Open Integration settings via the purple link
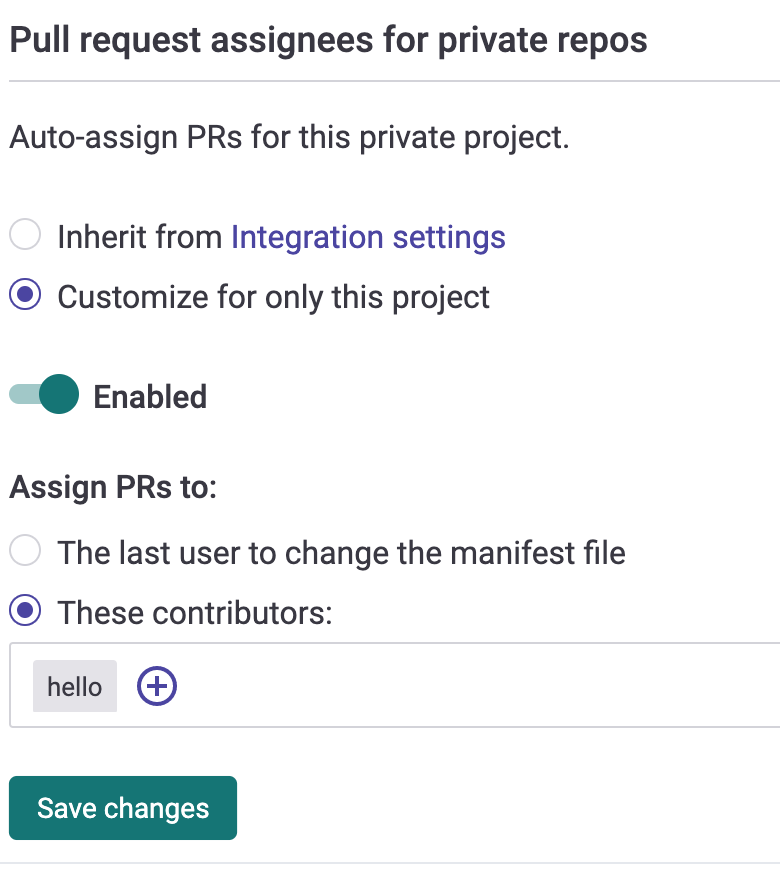The height and width of the screenshot is (885, 780). pyautogui.click(x=367, y=237)
